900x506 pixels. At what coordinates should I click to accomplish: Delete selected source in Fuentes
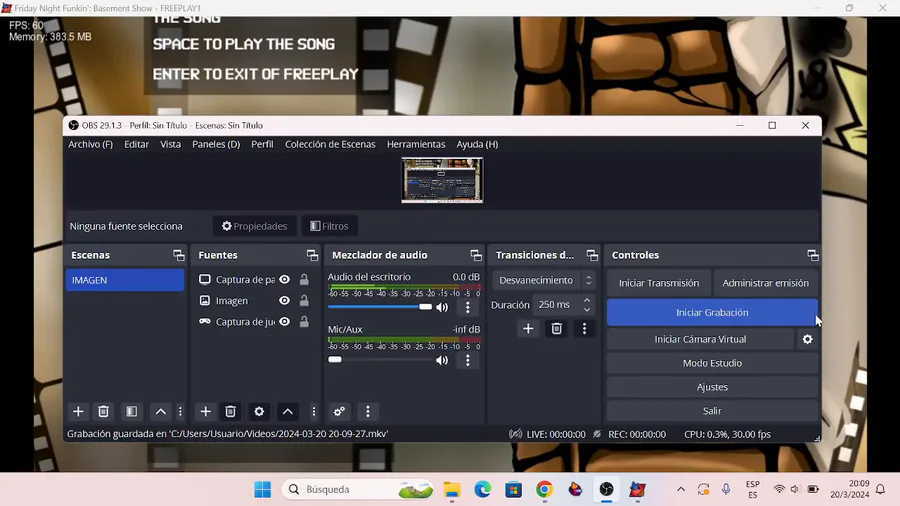click(x=230, y=411)
